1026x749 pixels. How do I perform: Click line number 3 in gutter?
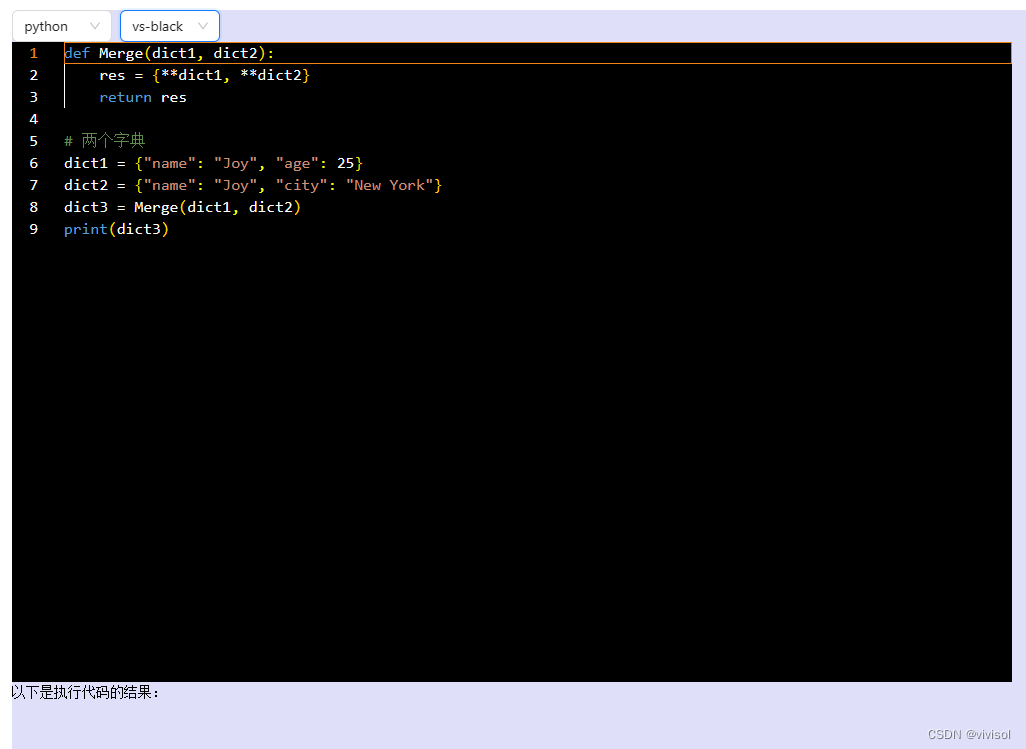point(33,97)
